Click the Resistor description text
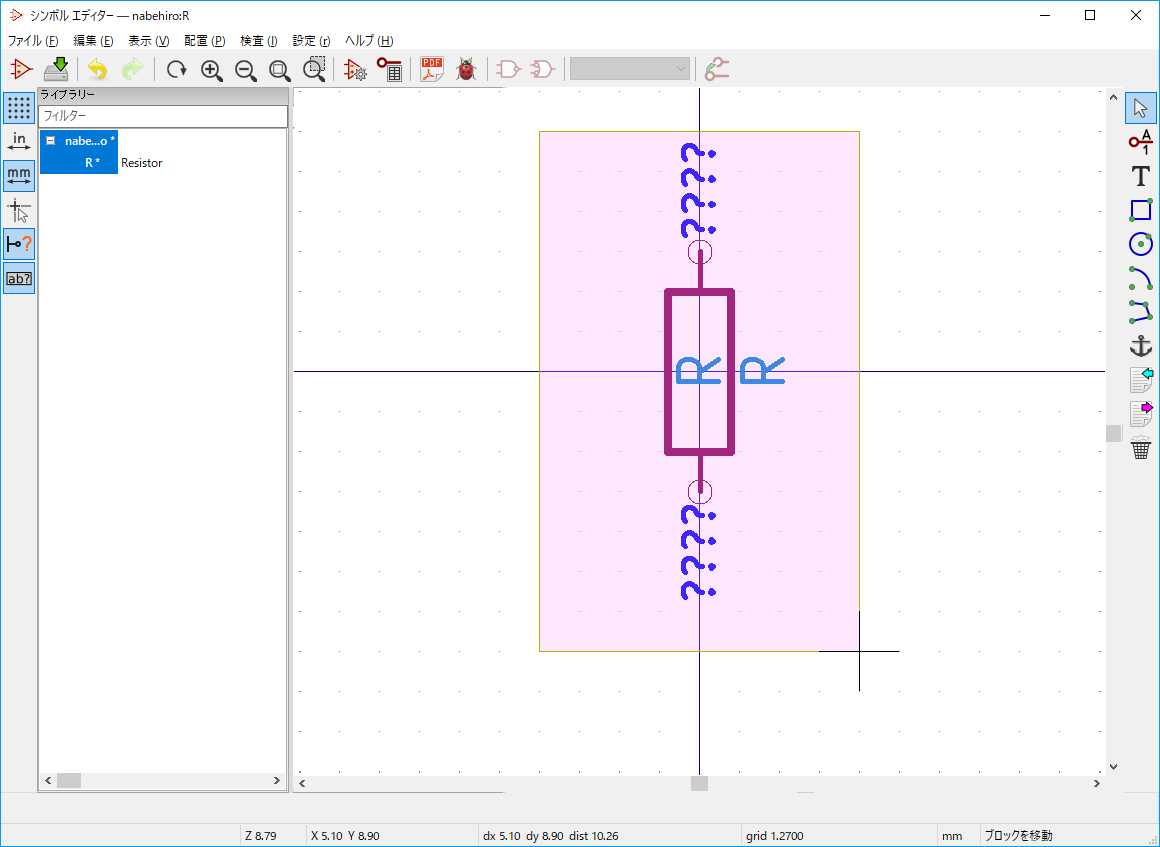1160x847 pixels. point(142,163)
